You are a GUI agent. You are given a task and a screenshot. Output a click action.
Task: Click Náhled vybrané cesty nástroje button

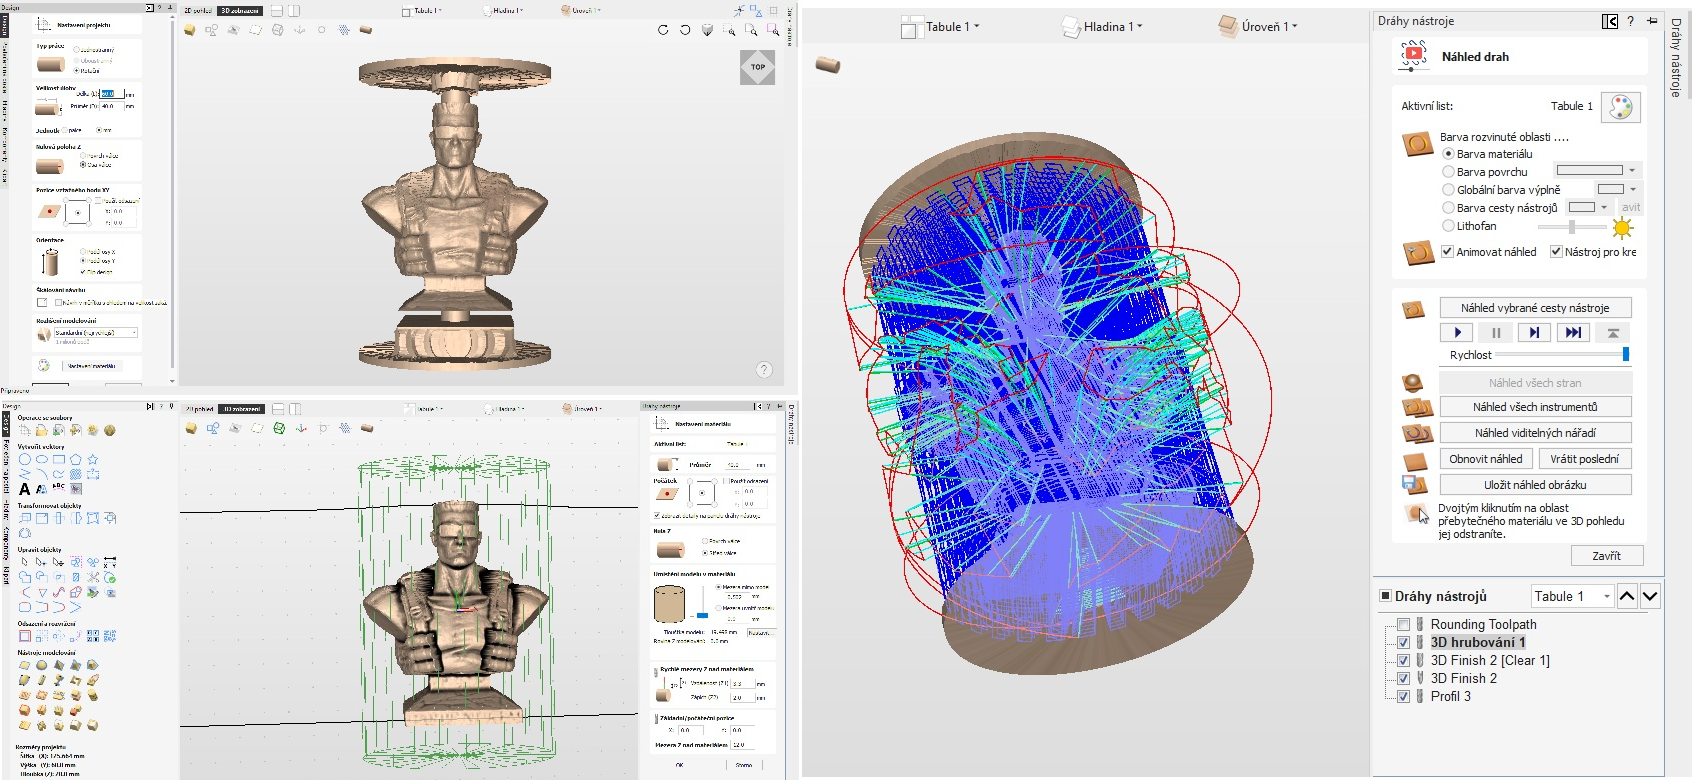coord(1535,308)
